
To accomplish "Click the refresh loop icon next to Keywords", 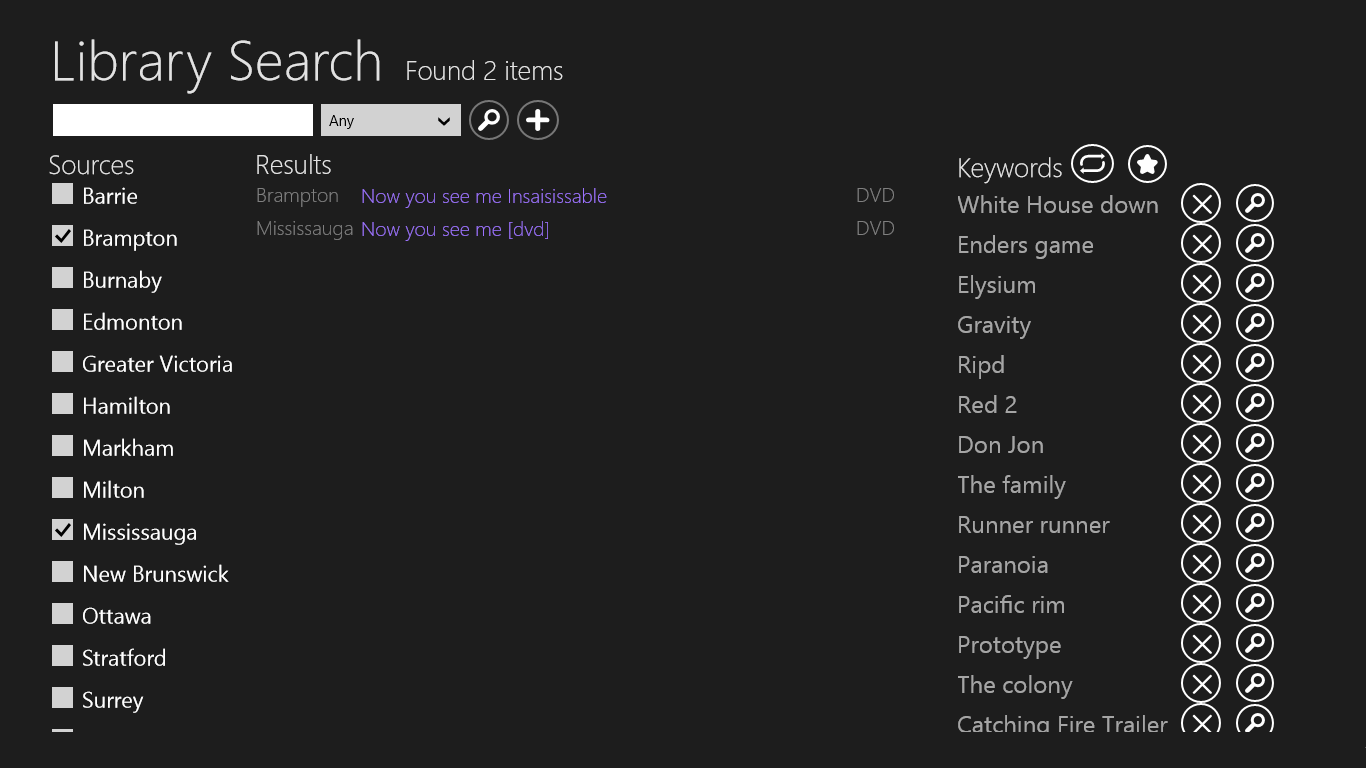I will pyautogui.click(x=1092, y=164).
